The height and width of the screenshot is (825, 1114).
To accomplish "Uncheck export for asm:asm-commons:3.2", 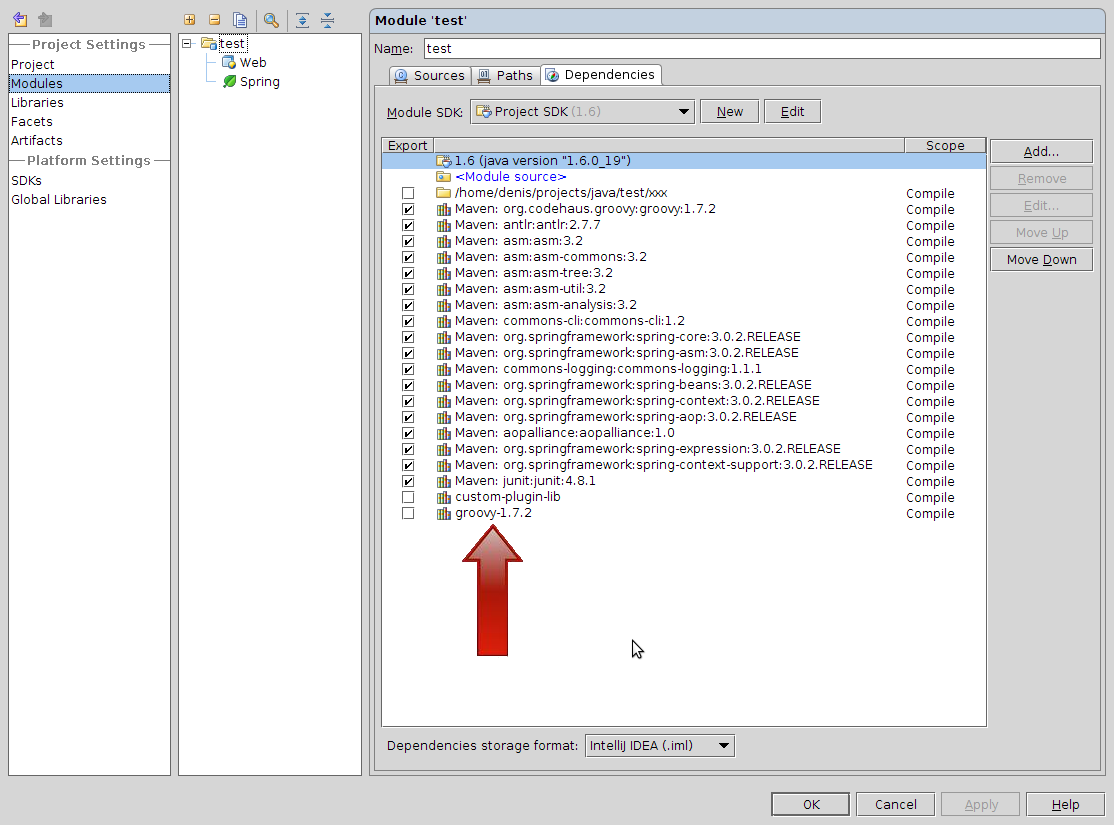I will click(x=408, y=257).
